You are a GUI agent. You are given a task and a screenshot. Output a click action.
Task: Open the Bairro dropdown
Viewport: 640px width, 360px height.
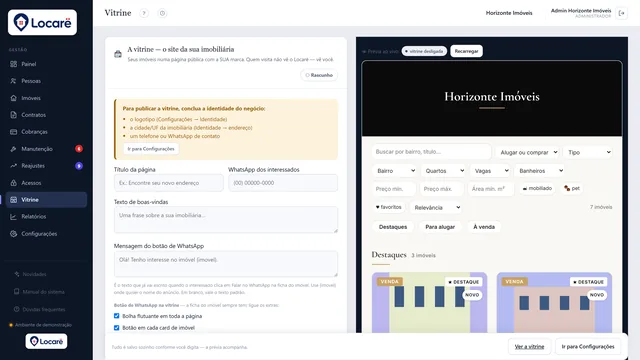point(394,171)
